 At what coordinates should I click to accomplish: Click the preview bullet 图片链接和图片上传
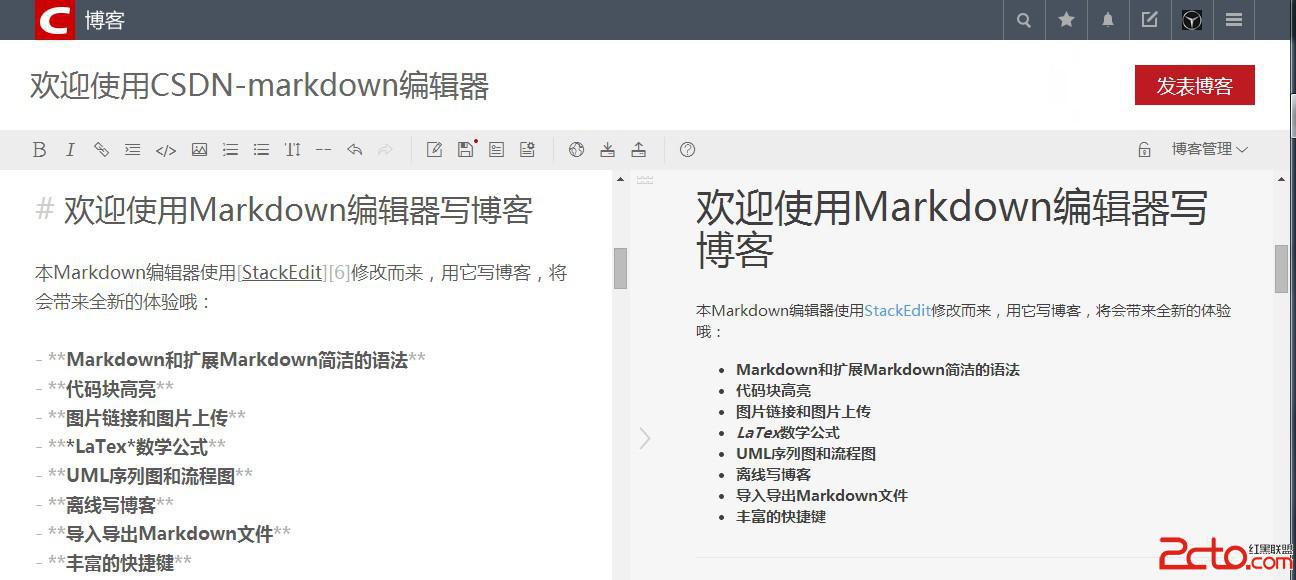click(x=803, y=412)
